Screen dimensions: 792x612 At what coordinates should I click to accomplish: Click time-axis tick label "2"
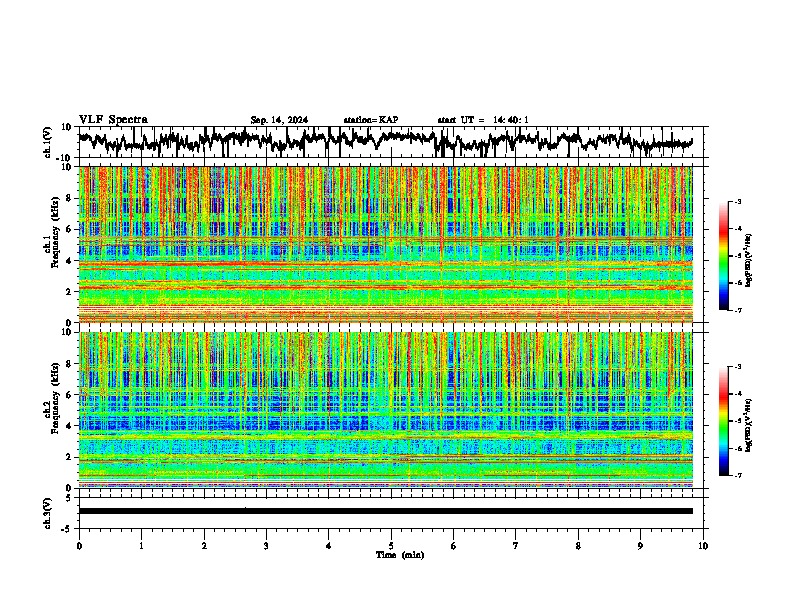tap(204, 546)
